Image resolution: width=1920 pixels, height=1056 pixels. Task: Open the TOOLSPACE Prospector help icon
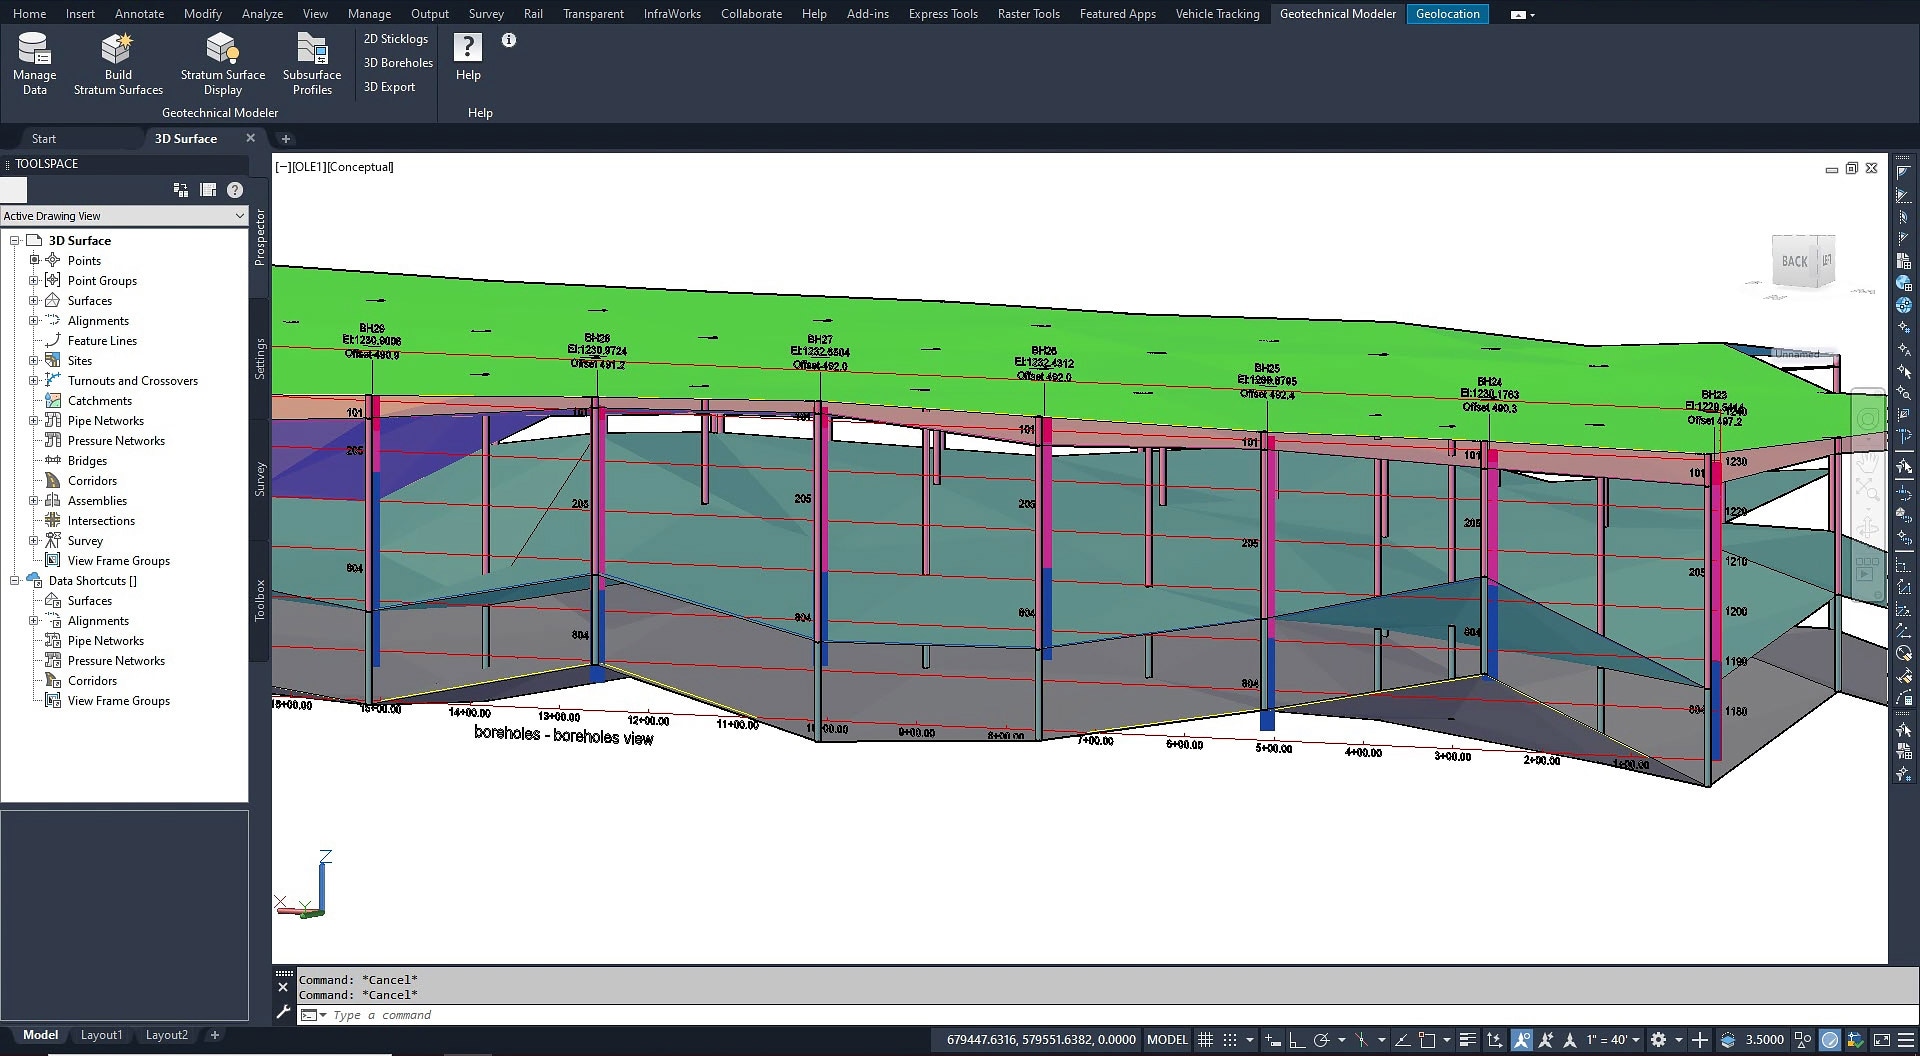coord(234,189)
